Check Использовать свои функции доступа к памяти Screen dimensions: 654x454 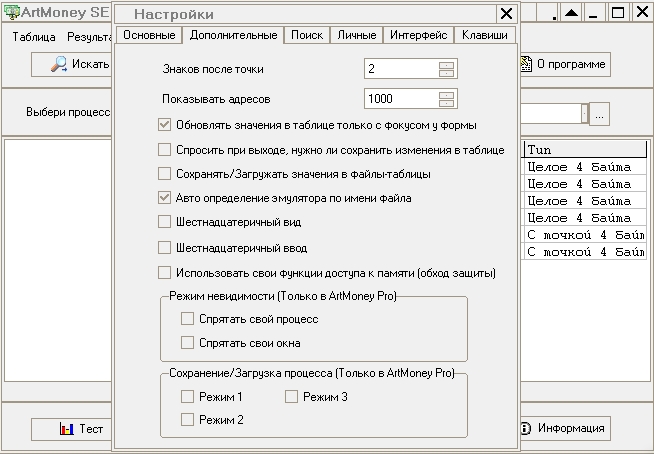click(x=164, y=273)
